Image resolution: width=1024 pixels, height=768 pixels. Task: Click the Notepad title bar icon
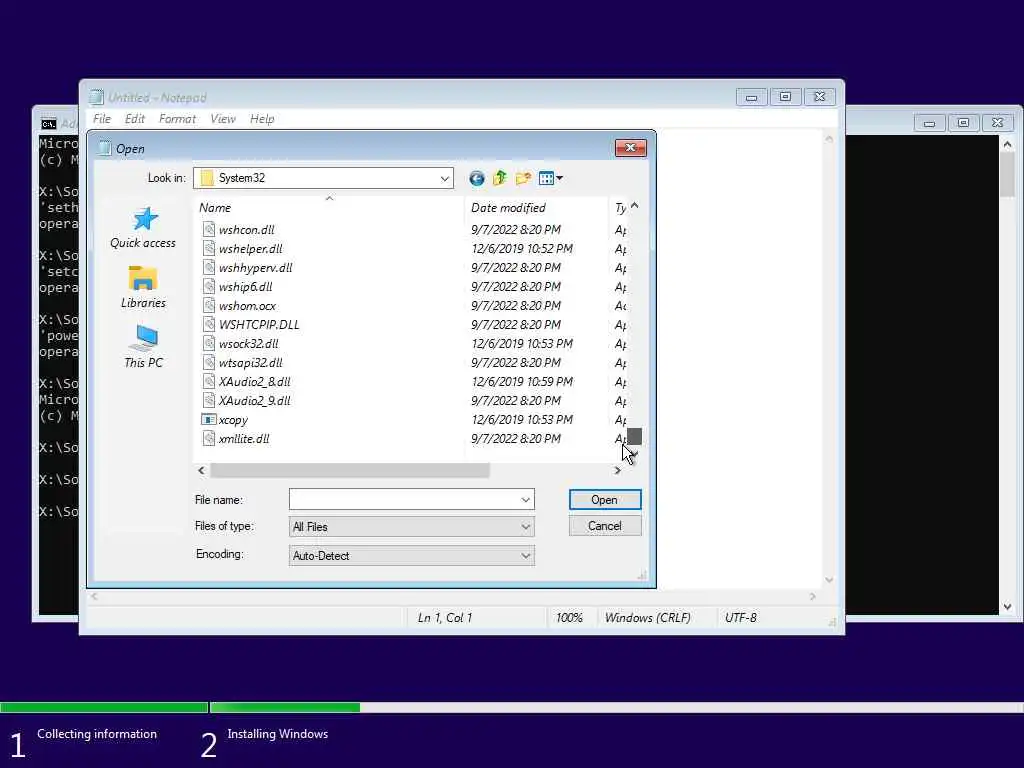tap(97, 97)
